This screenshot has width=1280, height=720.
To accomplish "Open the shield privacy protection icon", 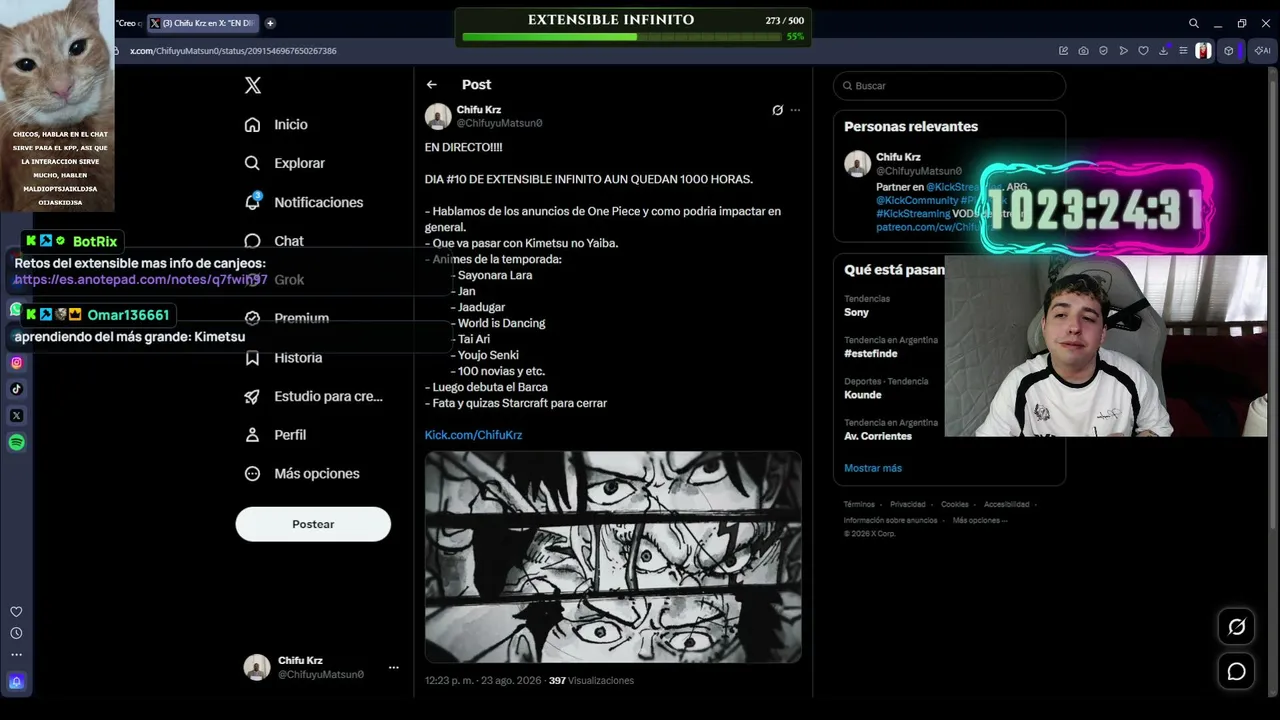I will (x=1103, y=51).
